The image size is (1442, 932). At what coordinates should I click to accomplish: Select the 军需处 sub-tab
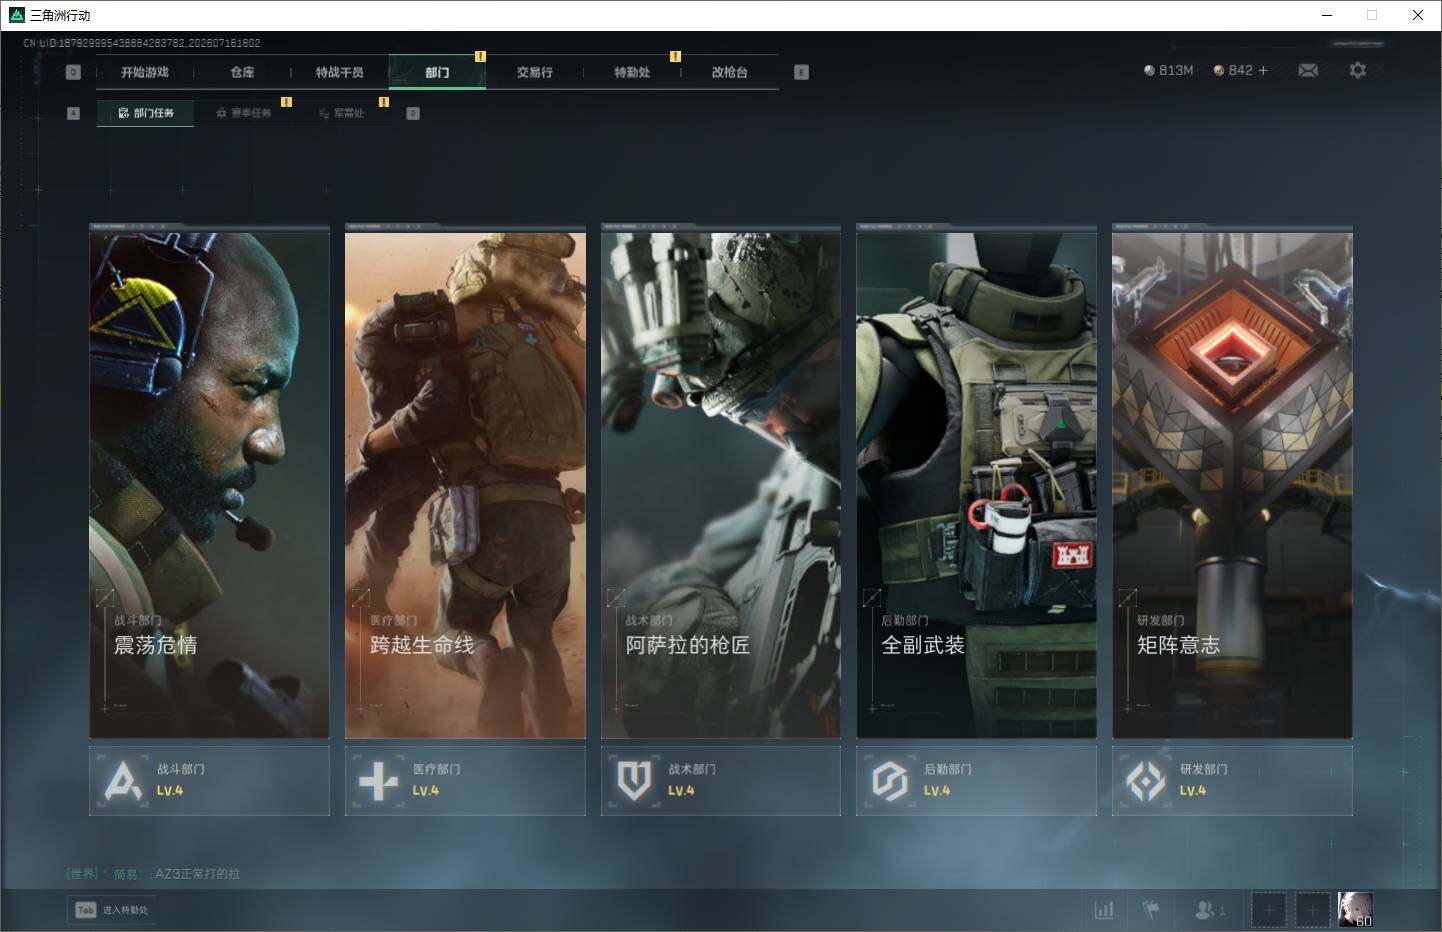coord(341,113)
